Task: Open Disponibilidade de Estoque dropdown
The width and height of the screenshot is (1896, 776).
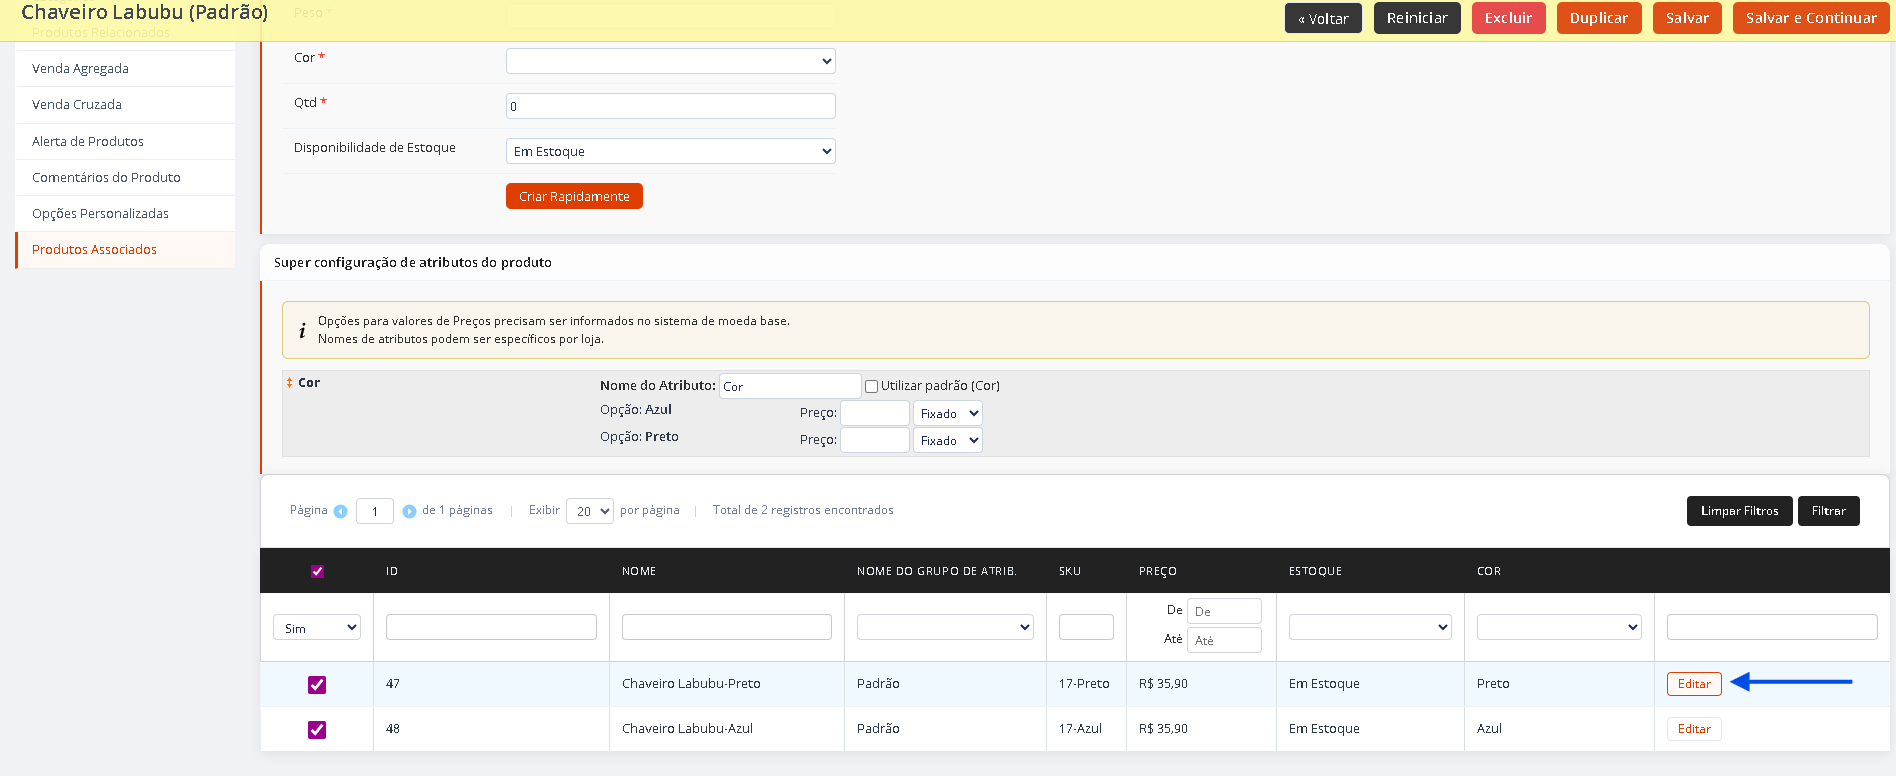Action: tap(671, 151)
